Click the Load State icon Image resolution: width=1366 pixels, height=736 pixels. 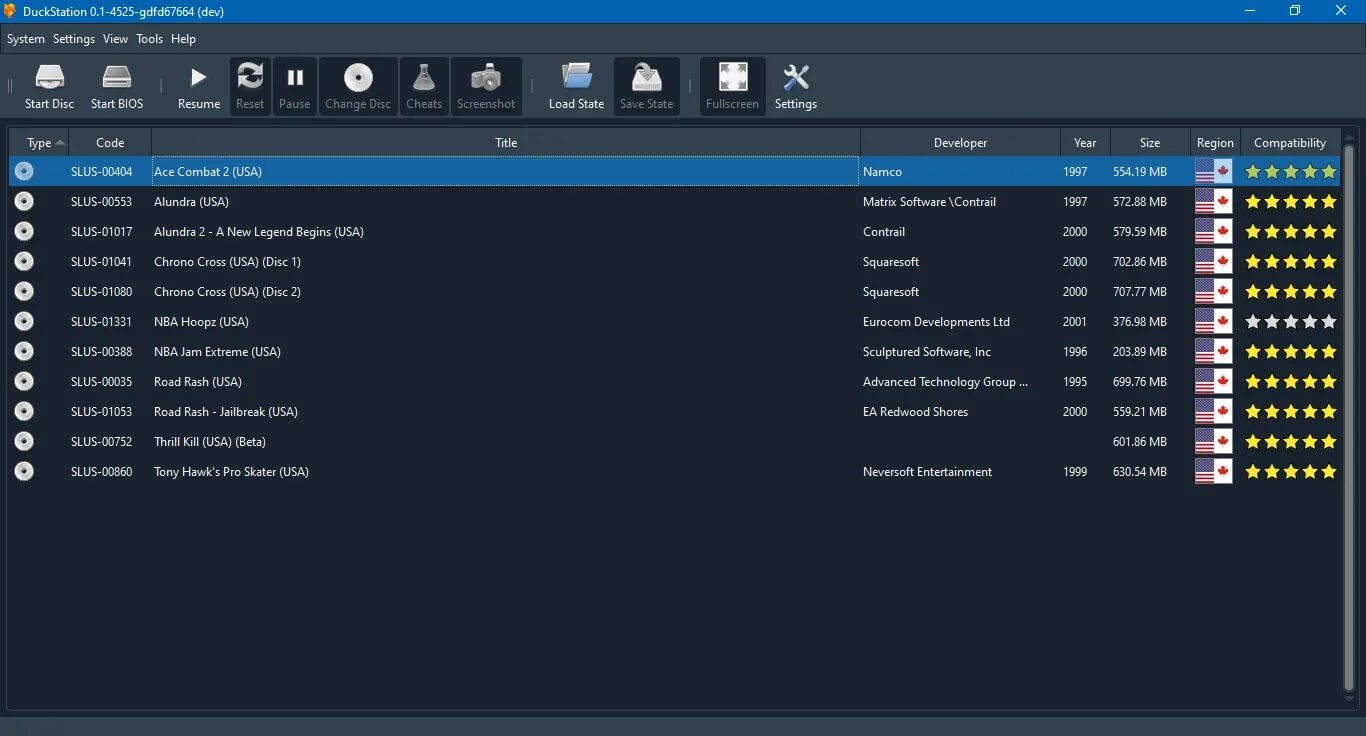click(x=576, y=86)
